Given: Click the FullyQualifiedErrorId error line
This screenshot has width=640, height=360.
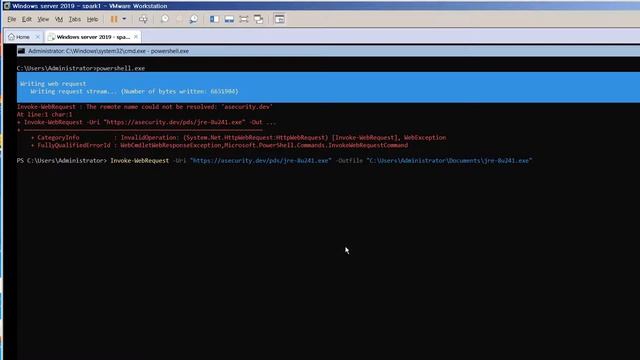Looking at the screenshot, I should [219, 145].
